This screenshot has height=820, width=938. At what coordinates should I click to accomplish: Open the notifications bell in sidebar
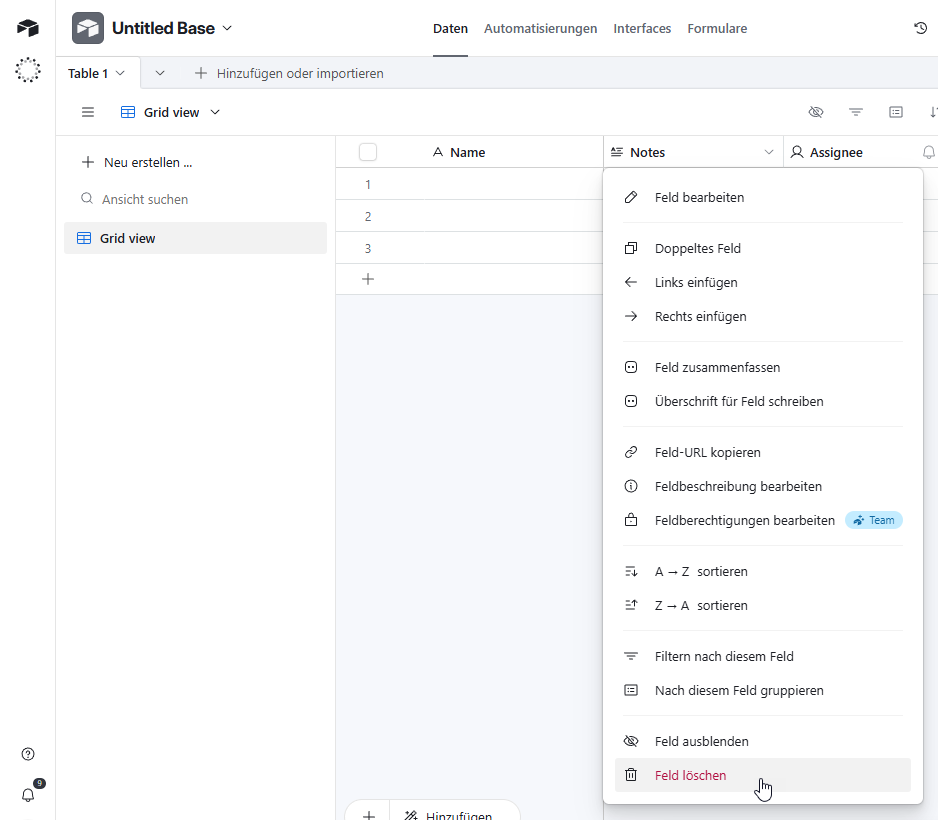point(28,795)
